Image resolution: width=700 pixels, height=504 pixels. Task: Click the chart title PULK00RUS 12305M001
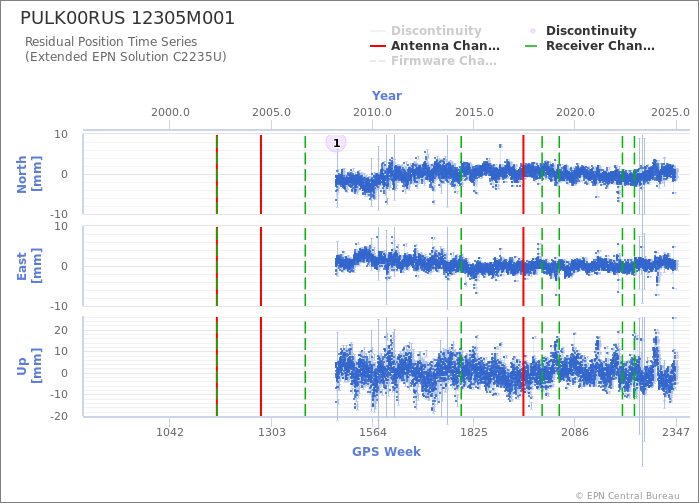pyautogui.click(x=127, y=18)
